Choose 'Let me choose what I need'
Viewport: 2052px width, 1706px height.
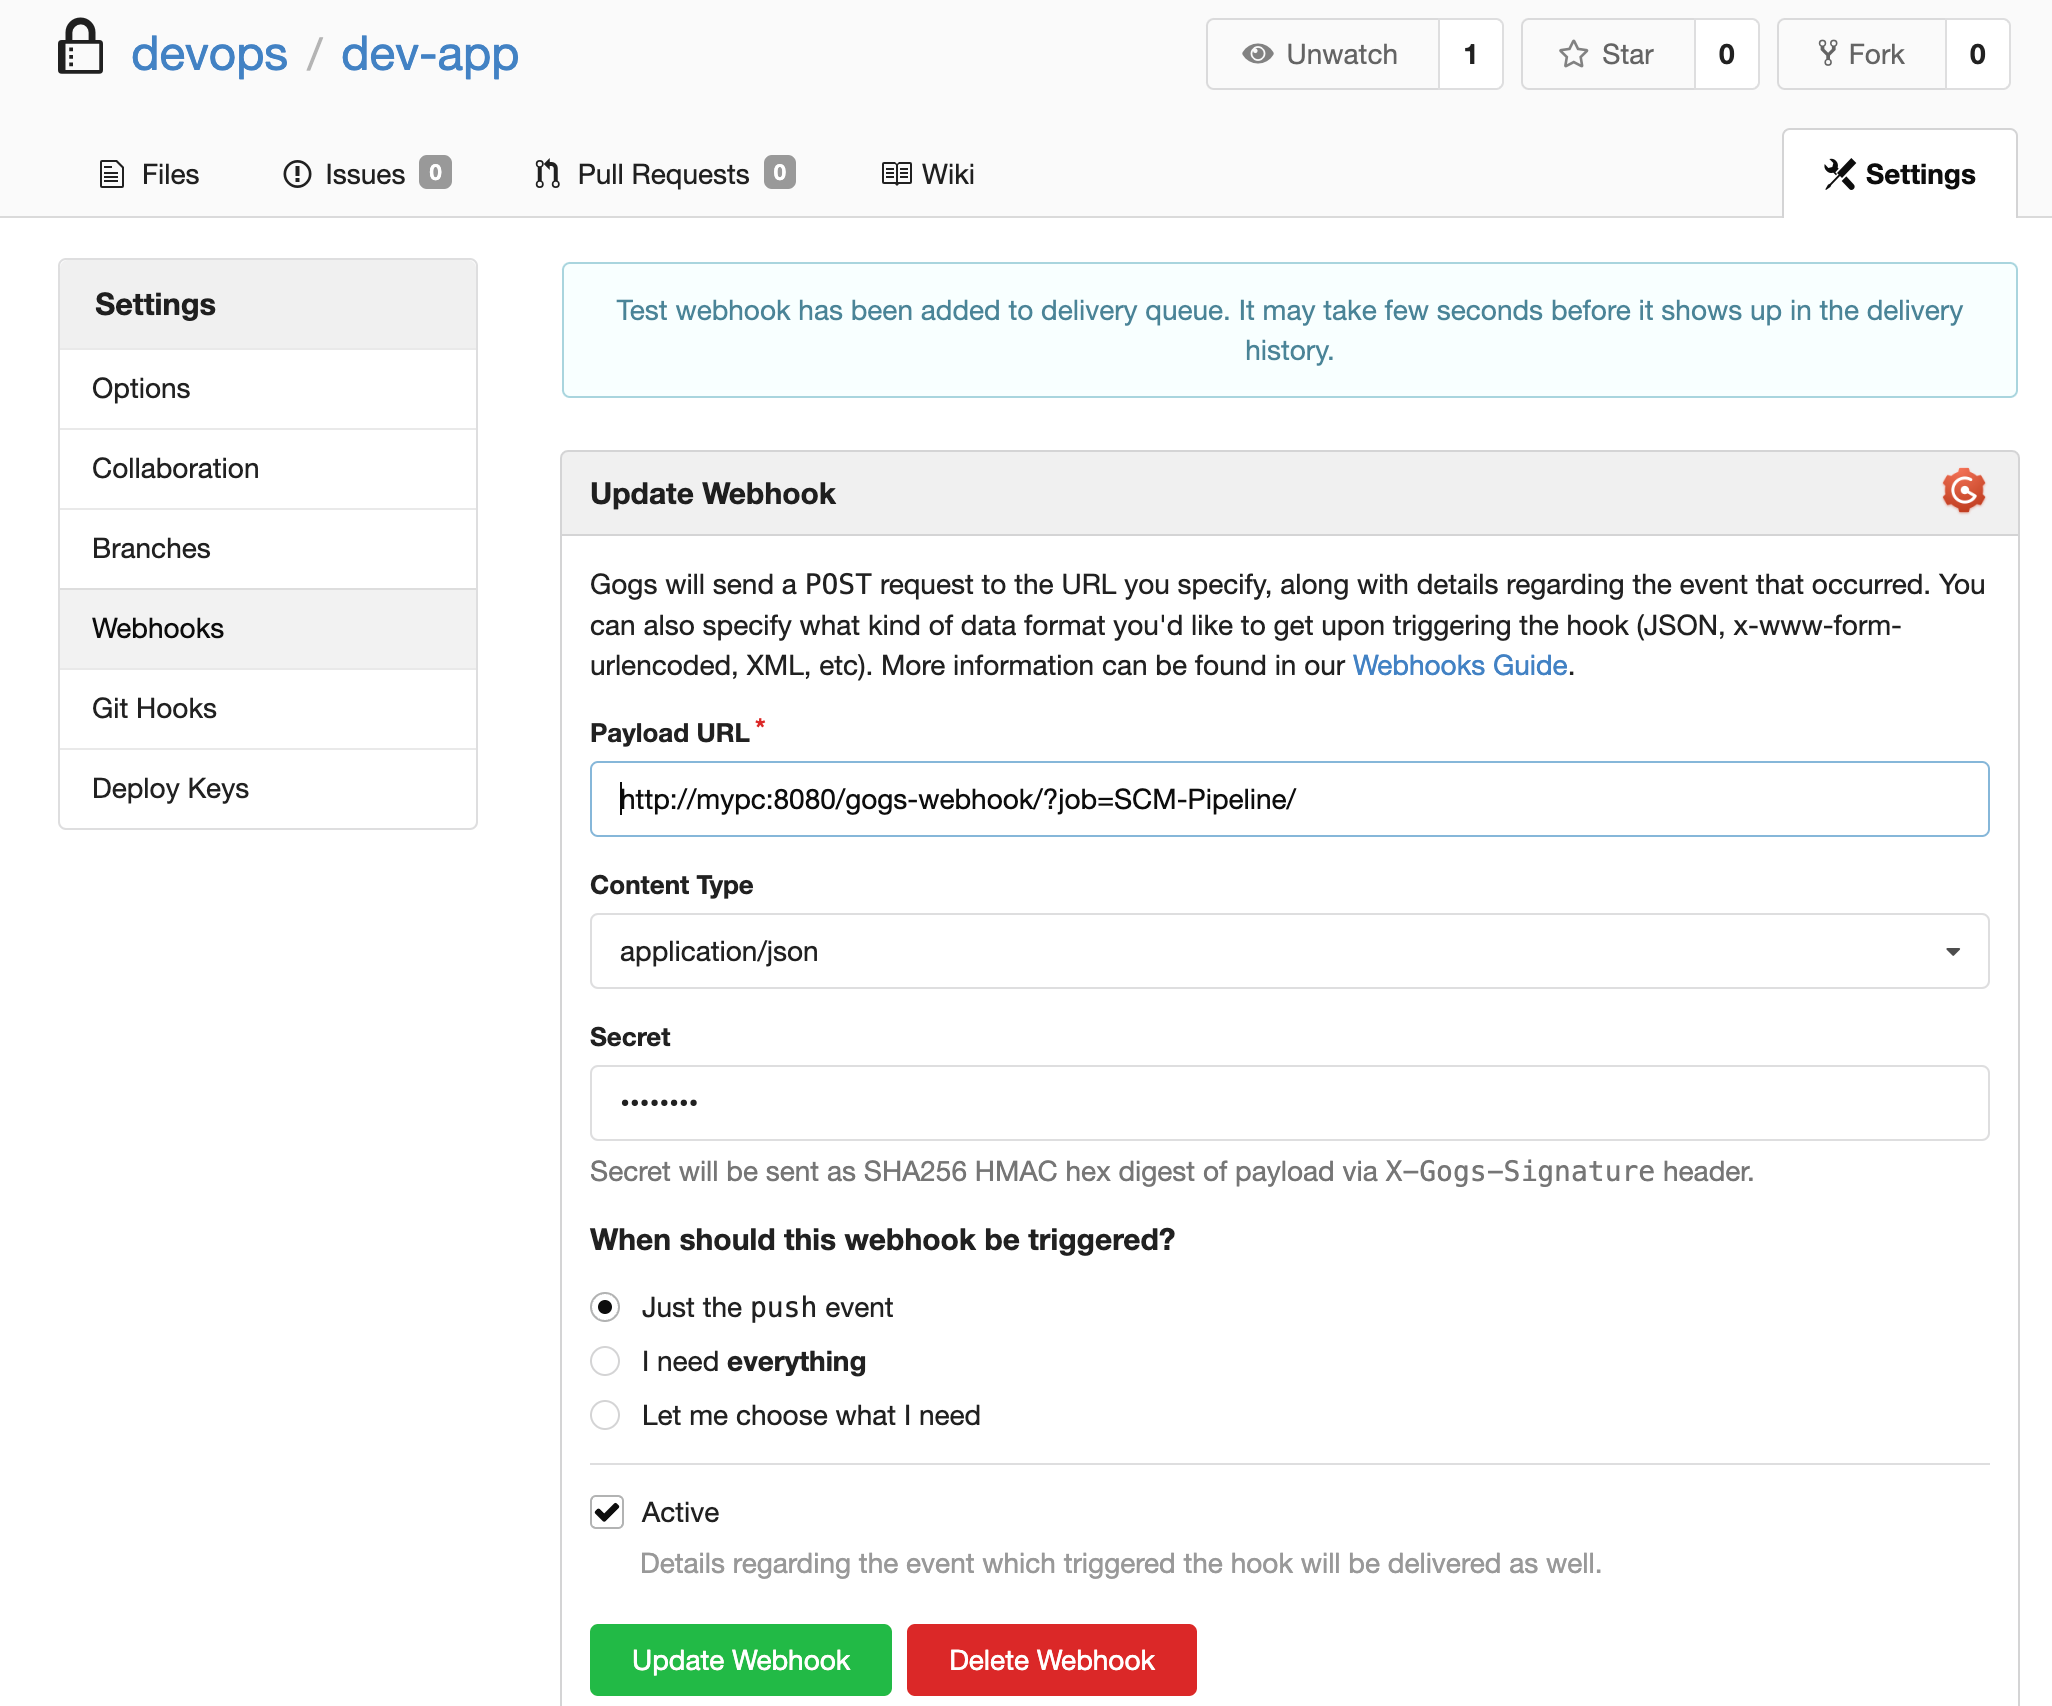[605, 1415]
